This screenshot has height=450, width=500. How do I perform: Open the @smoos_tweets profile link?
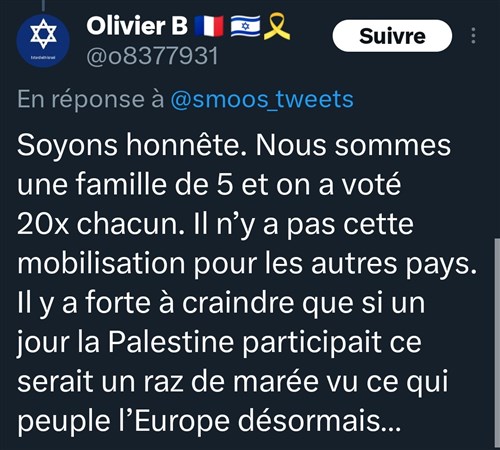[262, 99]
